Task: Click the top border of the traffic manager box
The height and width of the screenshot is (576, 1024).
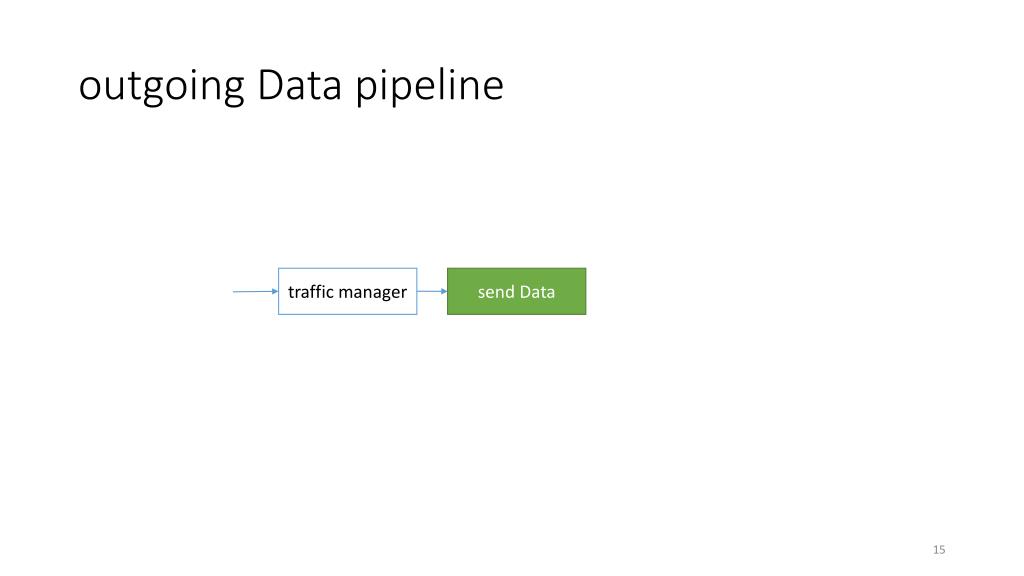Action: tap(347, 268)
